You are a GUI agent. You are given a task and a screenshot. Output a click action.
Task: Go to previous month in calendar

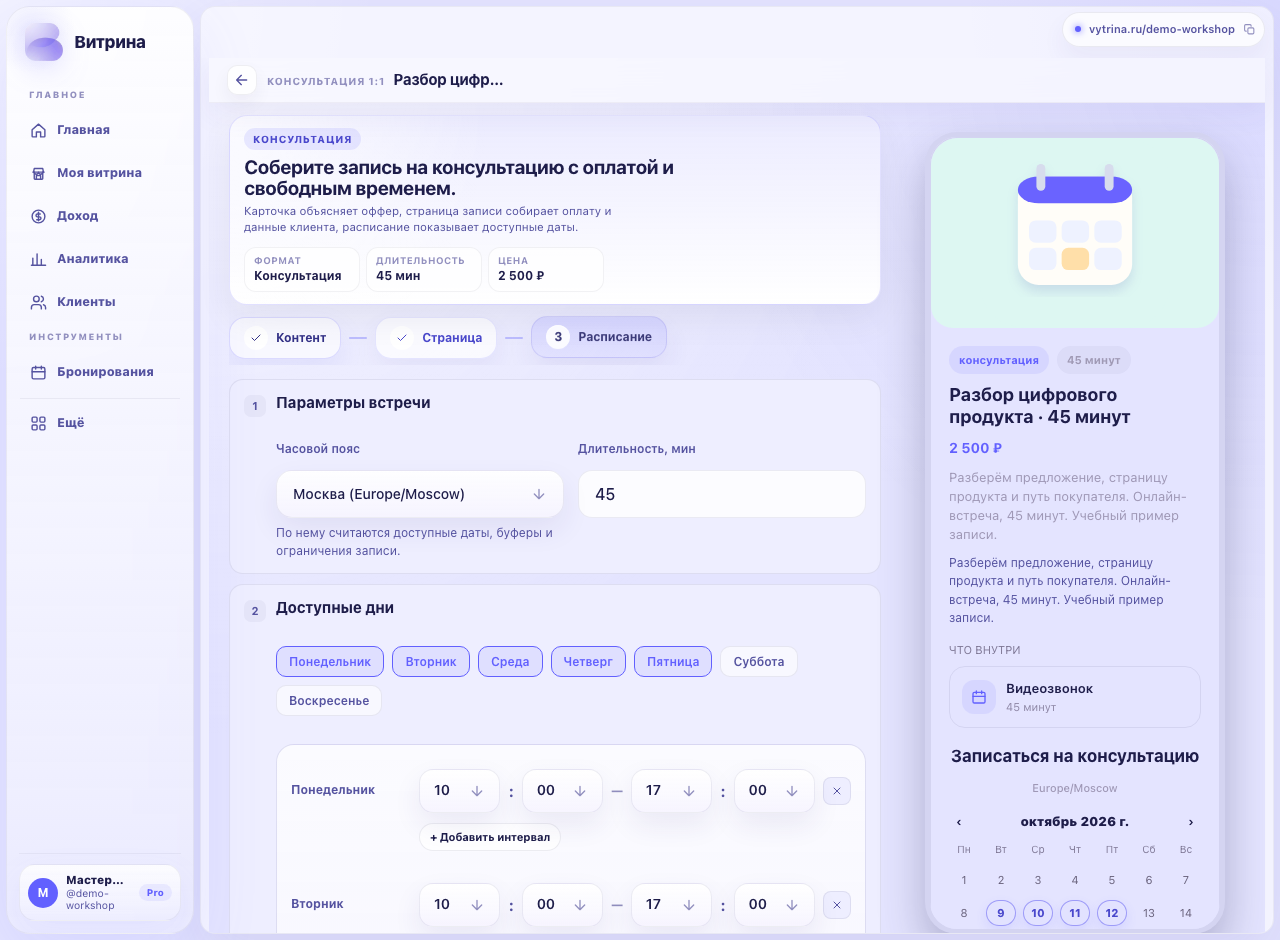click(959, 822)
